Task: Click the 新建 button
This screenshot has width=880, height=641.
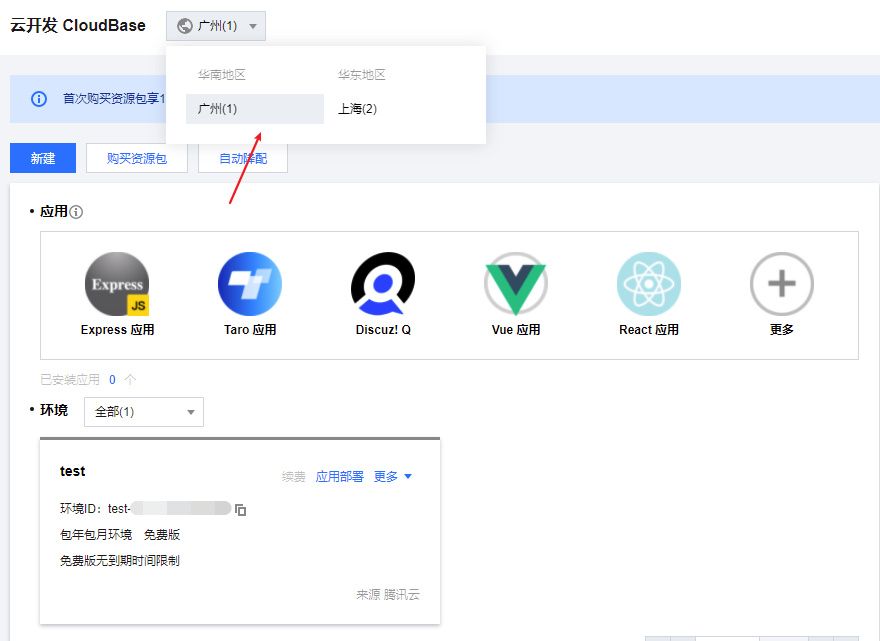Action: (43, 158)
